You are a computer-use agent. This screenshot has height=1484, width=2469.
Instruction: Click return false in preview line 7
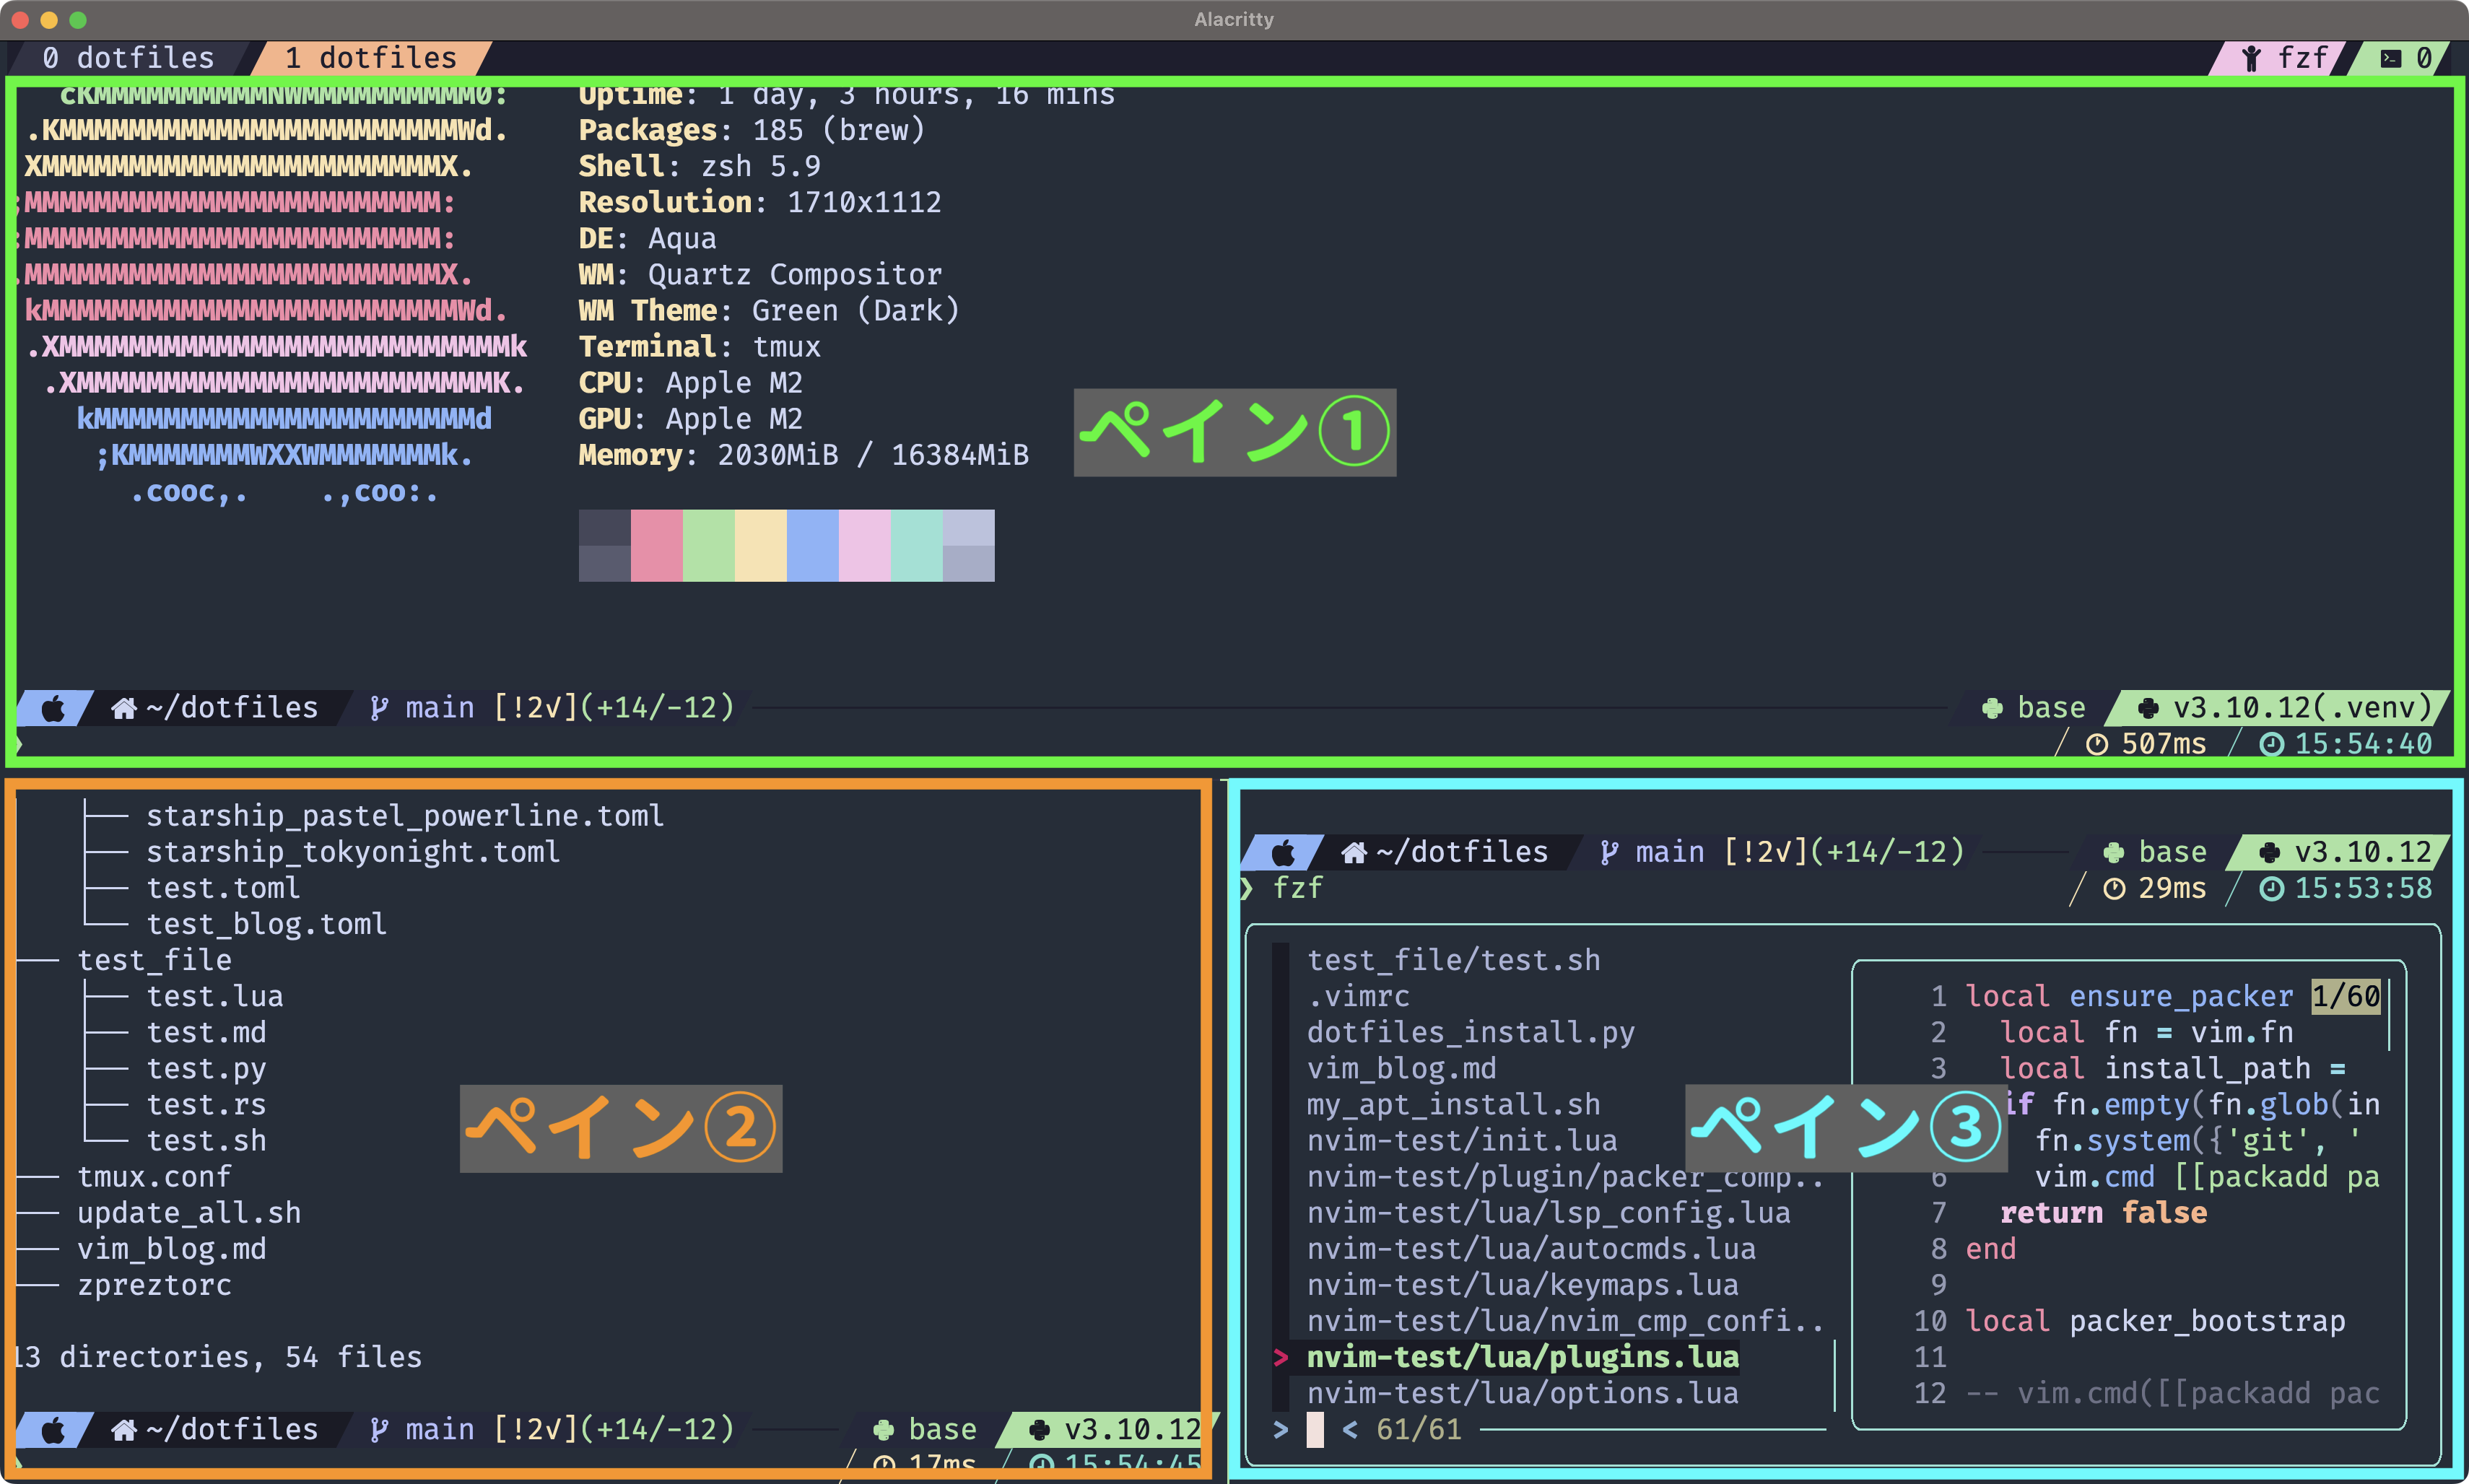(x=2103, y=1213)
